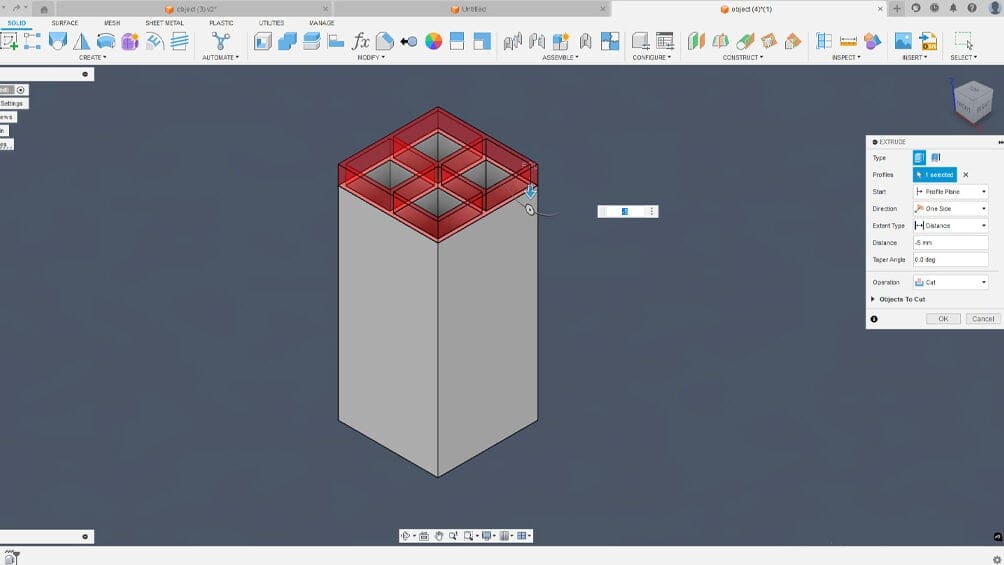Select the Offset Face tool icon
1004x565 pixels.
point(311,41)
